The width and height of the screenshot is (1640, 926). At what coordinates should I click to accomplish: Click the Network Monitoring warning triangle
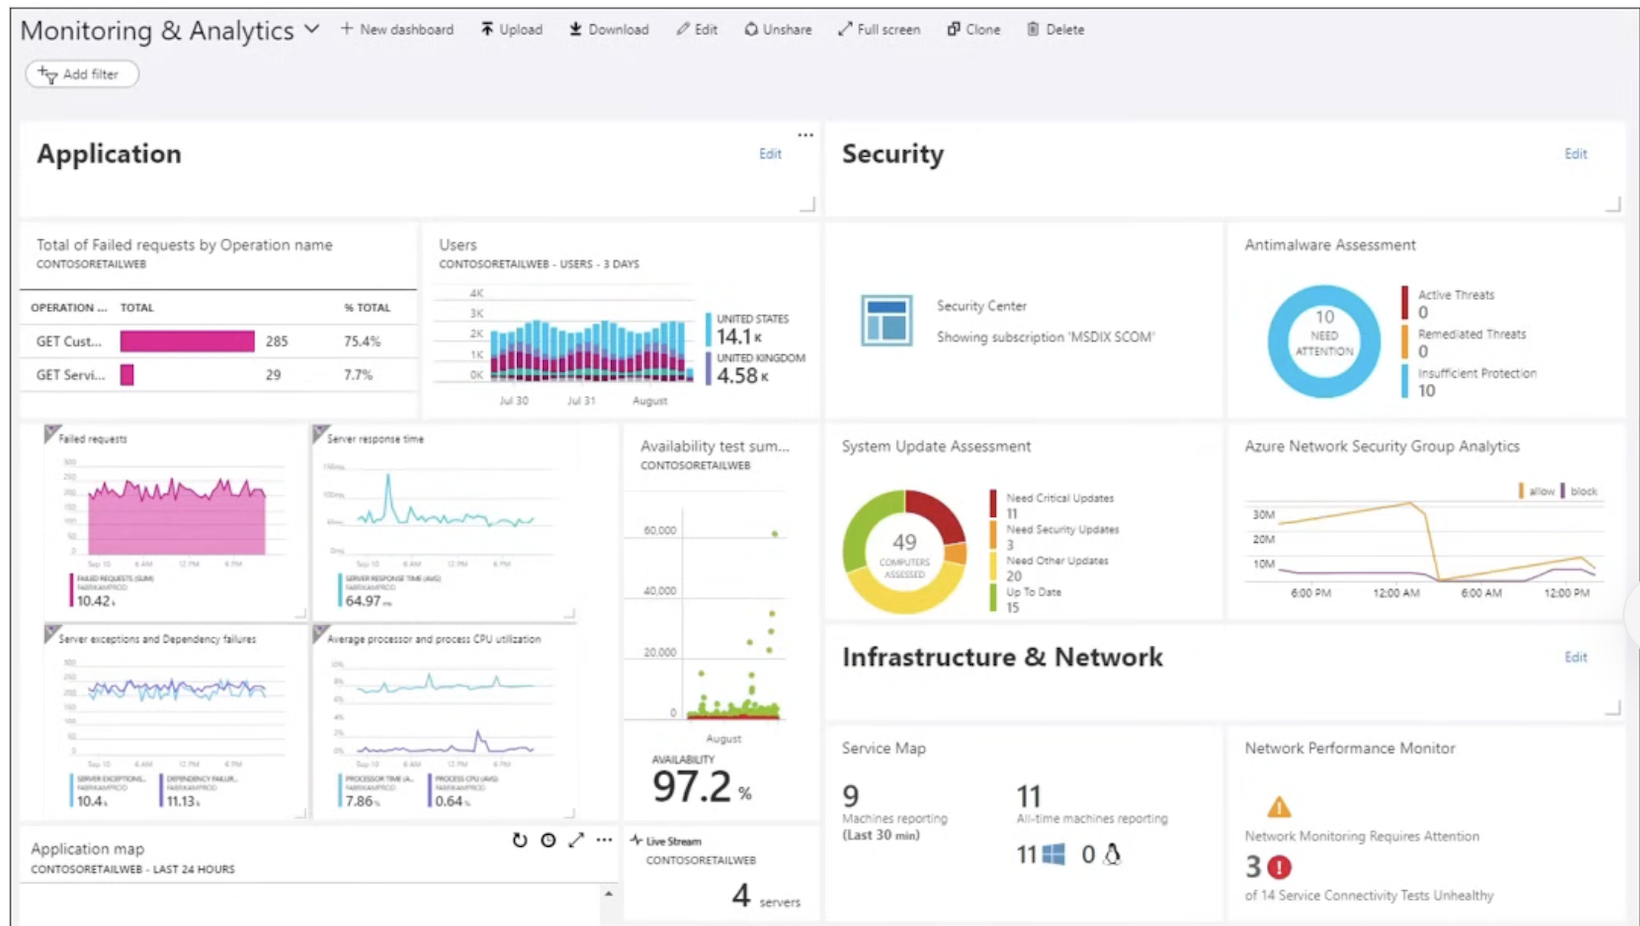click(1278, 806)
